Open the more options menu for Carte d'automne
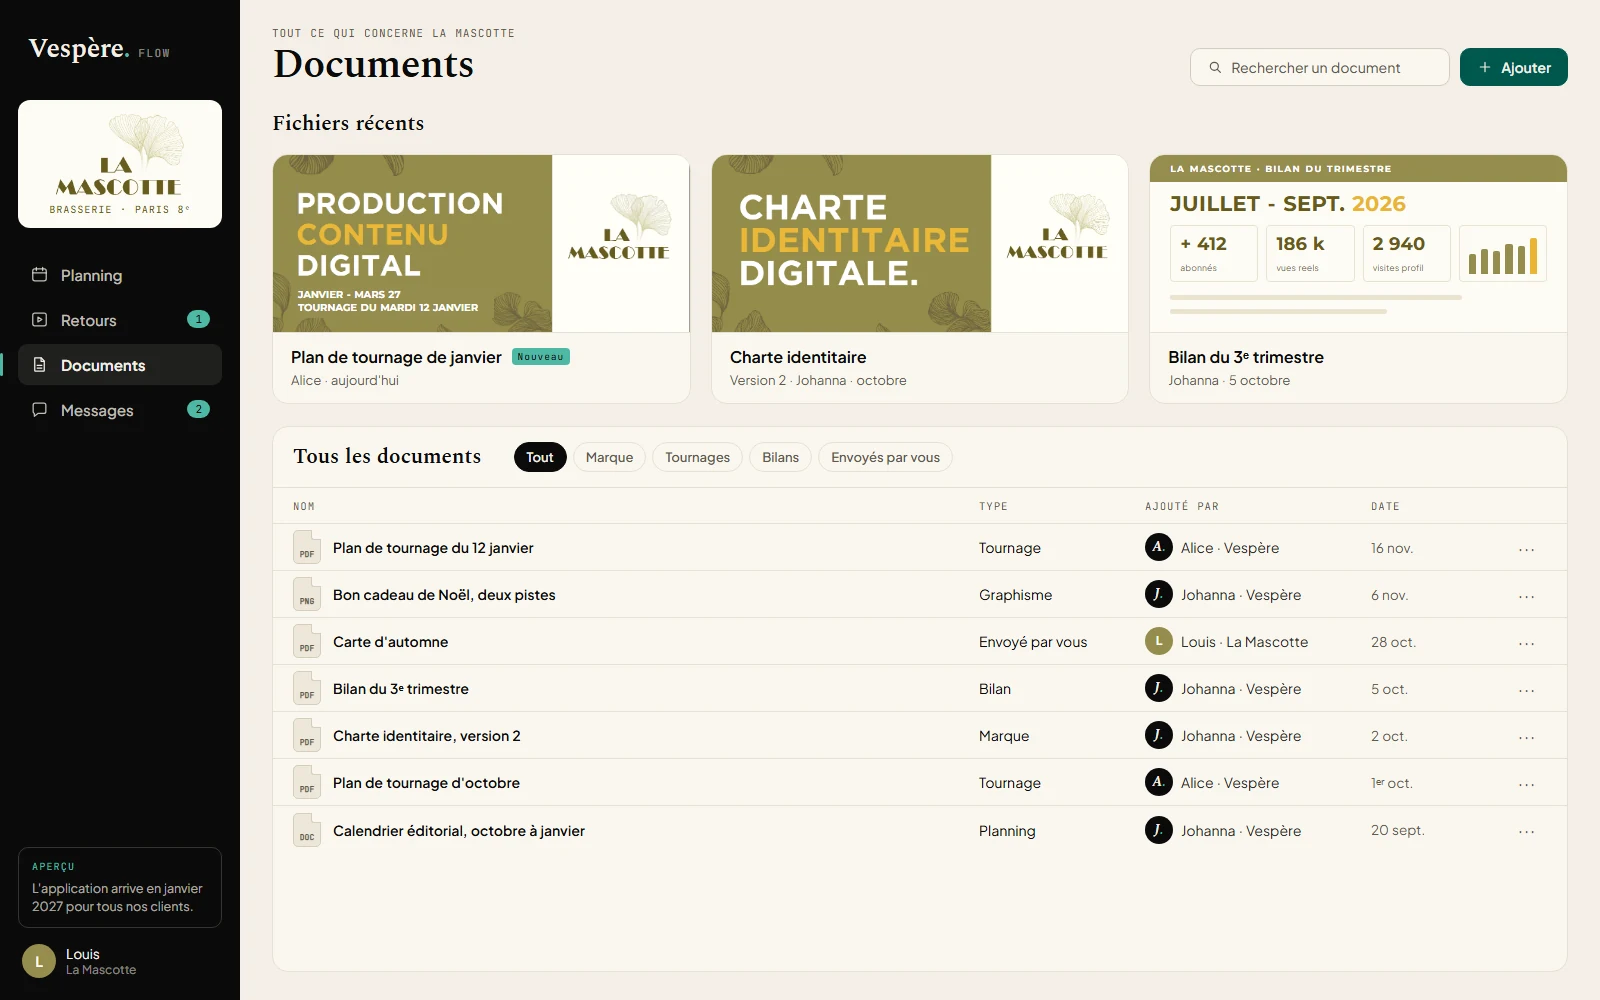This screenshot has height=1000, width=1600. click(1526, 643)
